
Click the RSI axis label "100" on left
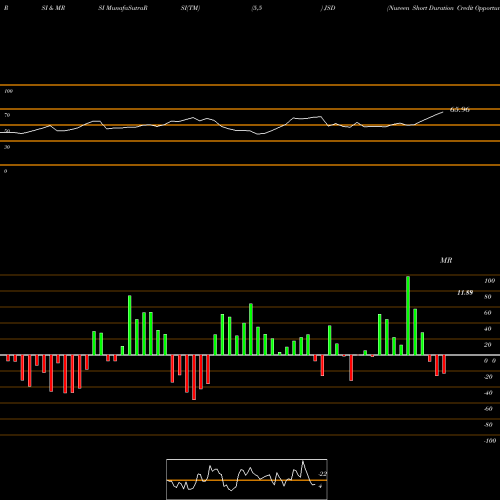pyautogui.click(x=8, y=91)
